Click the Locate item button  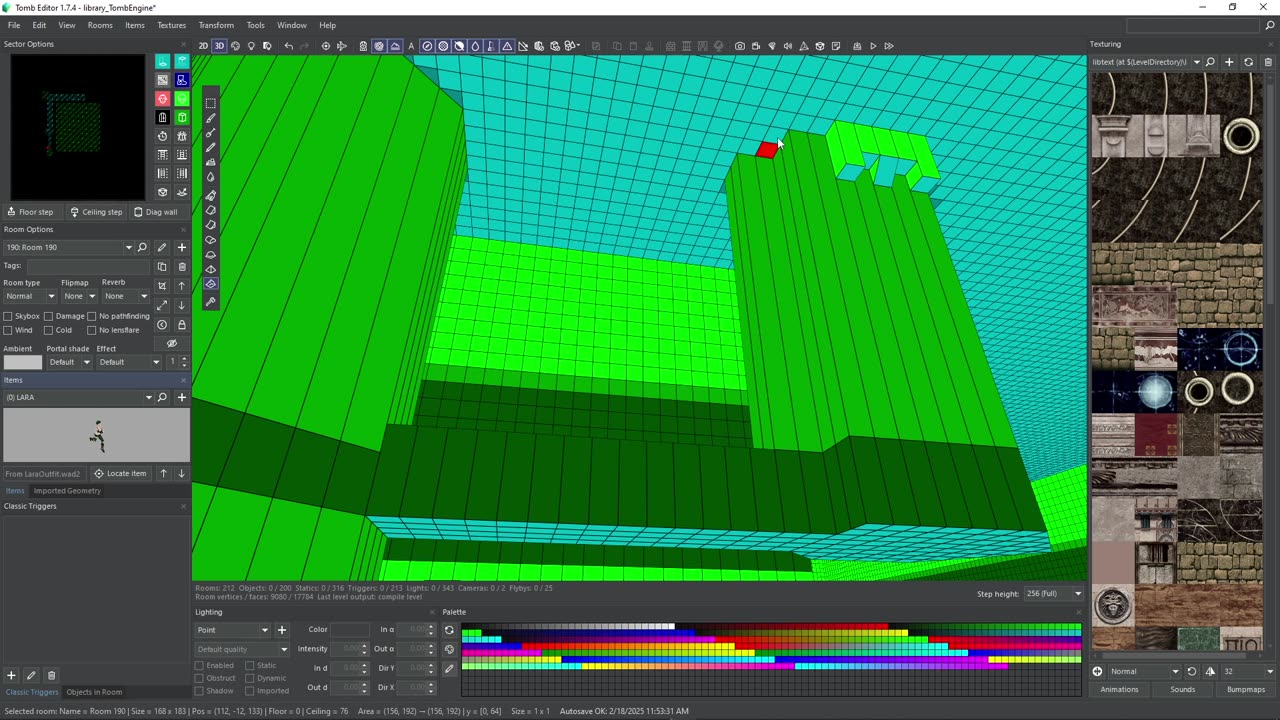click(x=120, y=474)
